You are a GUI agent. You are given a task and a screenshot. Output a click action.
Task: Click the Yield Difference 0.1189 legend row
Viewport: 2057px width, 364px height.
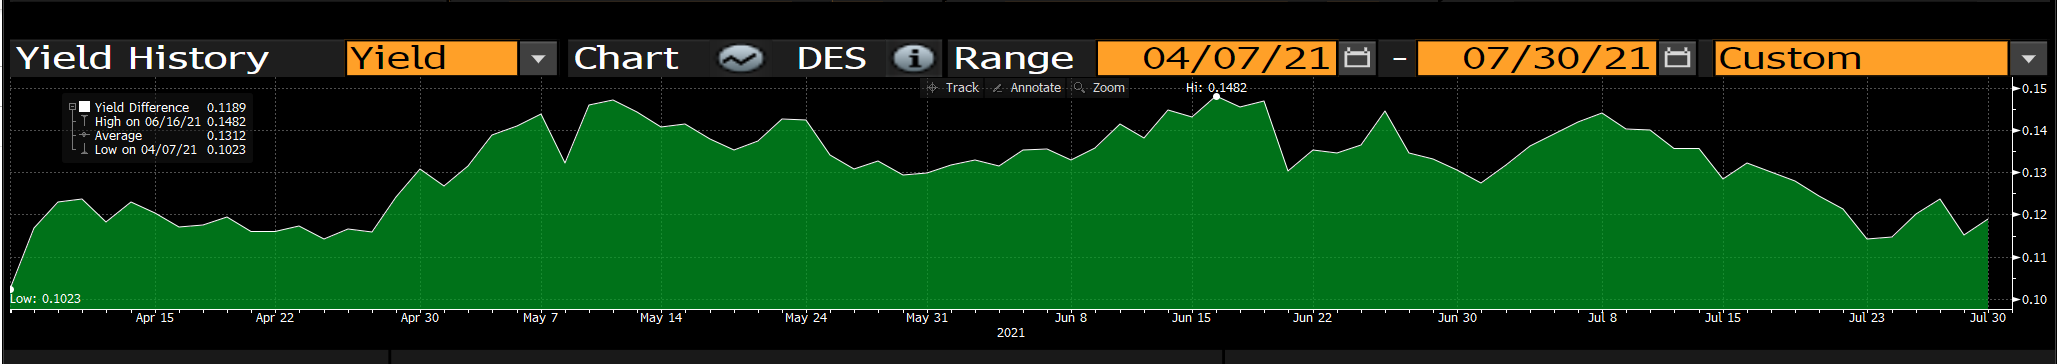(x=158, y=107)
